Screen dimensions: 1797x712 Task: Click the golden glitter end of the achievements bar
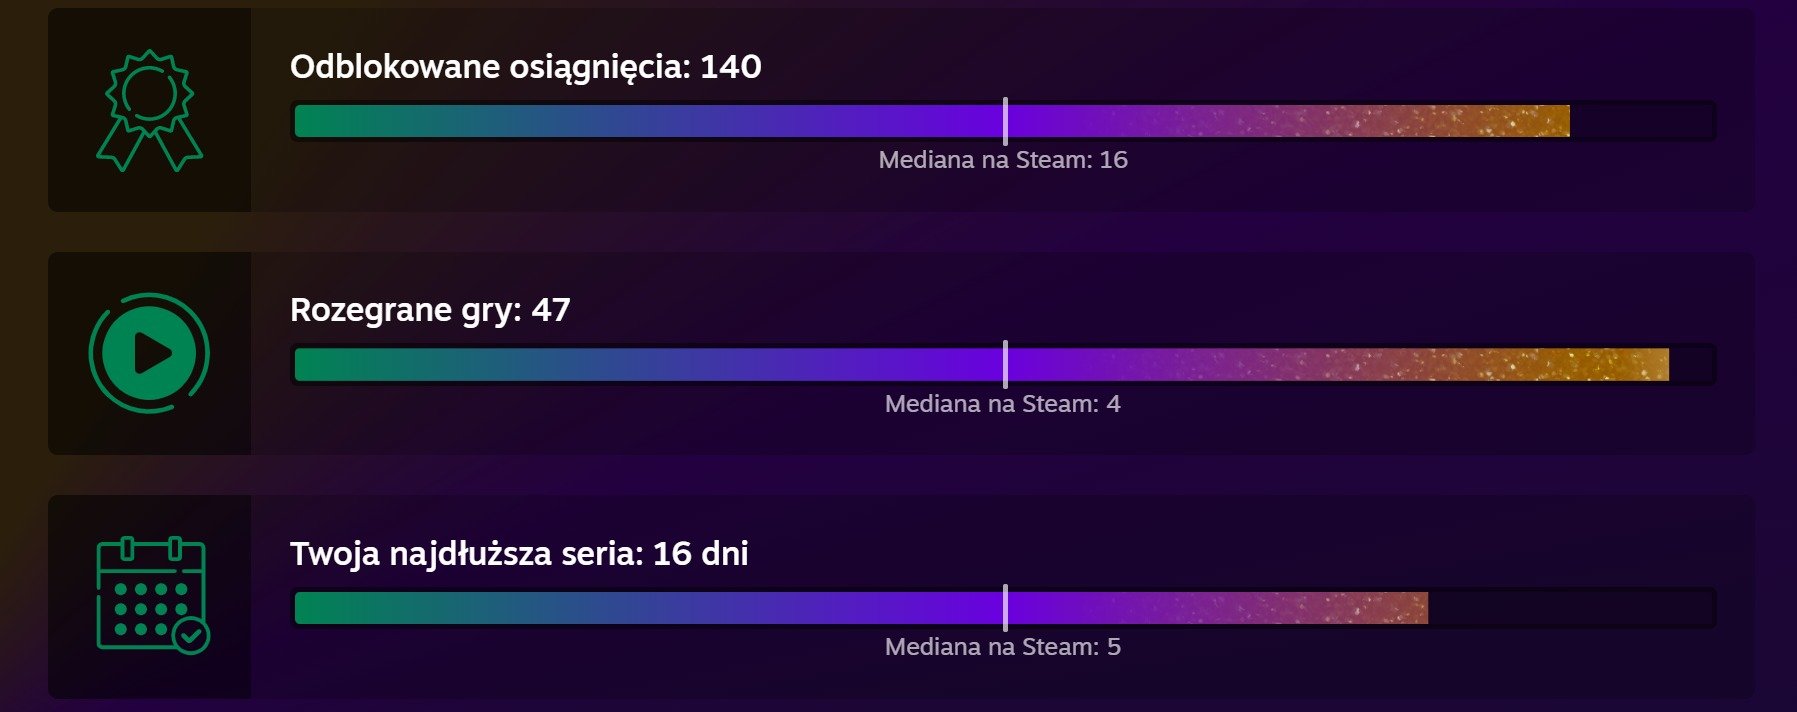pyautogui.click(x=1520, y=121)
